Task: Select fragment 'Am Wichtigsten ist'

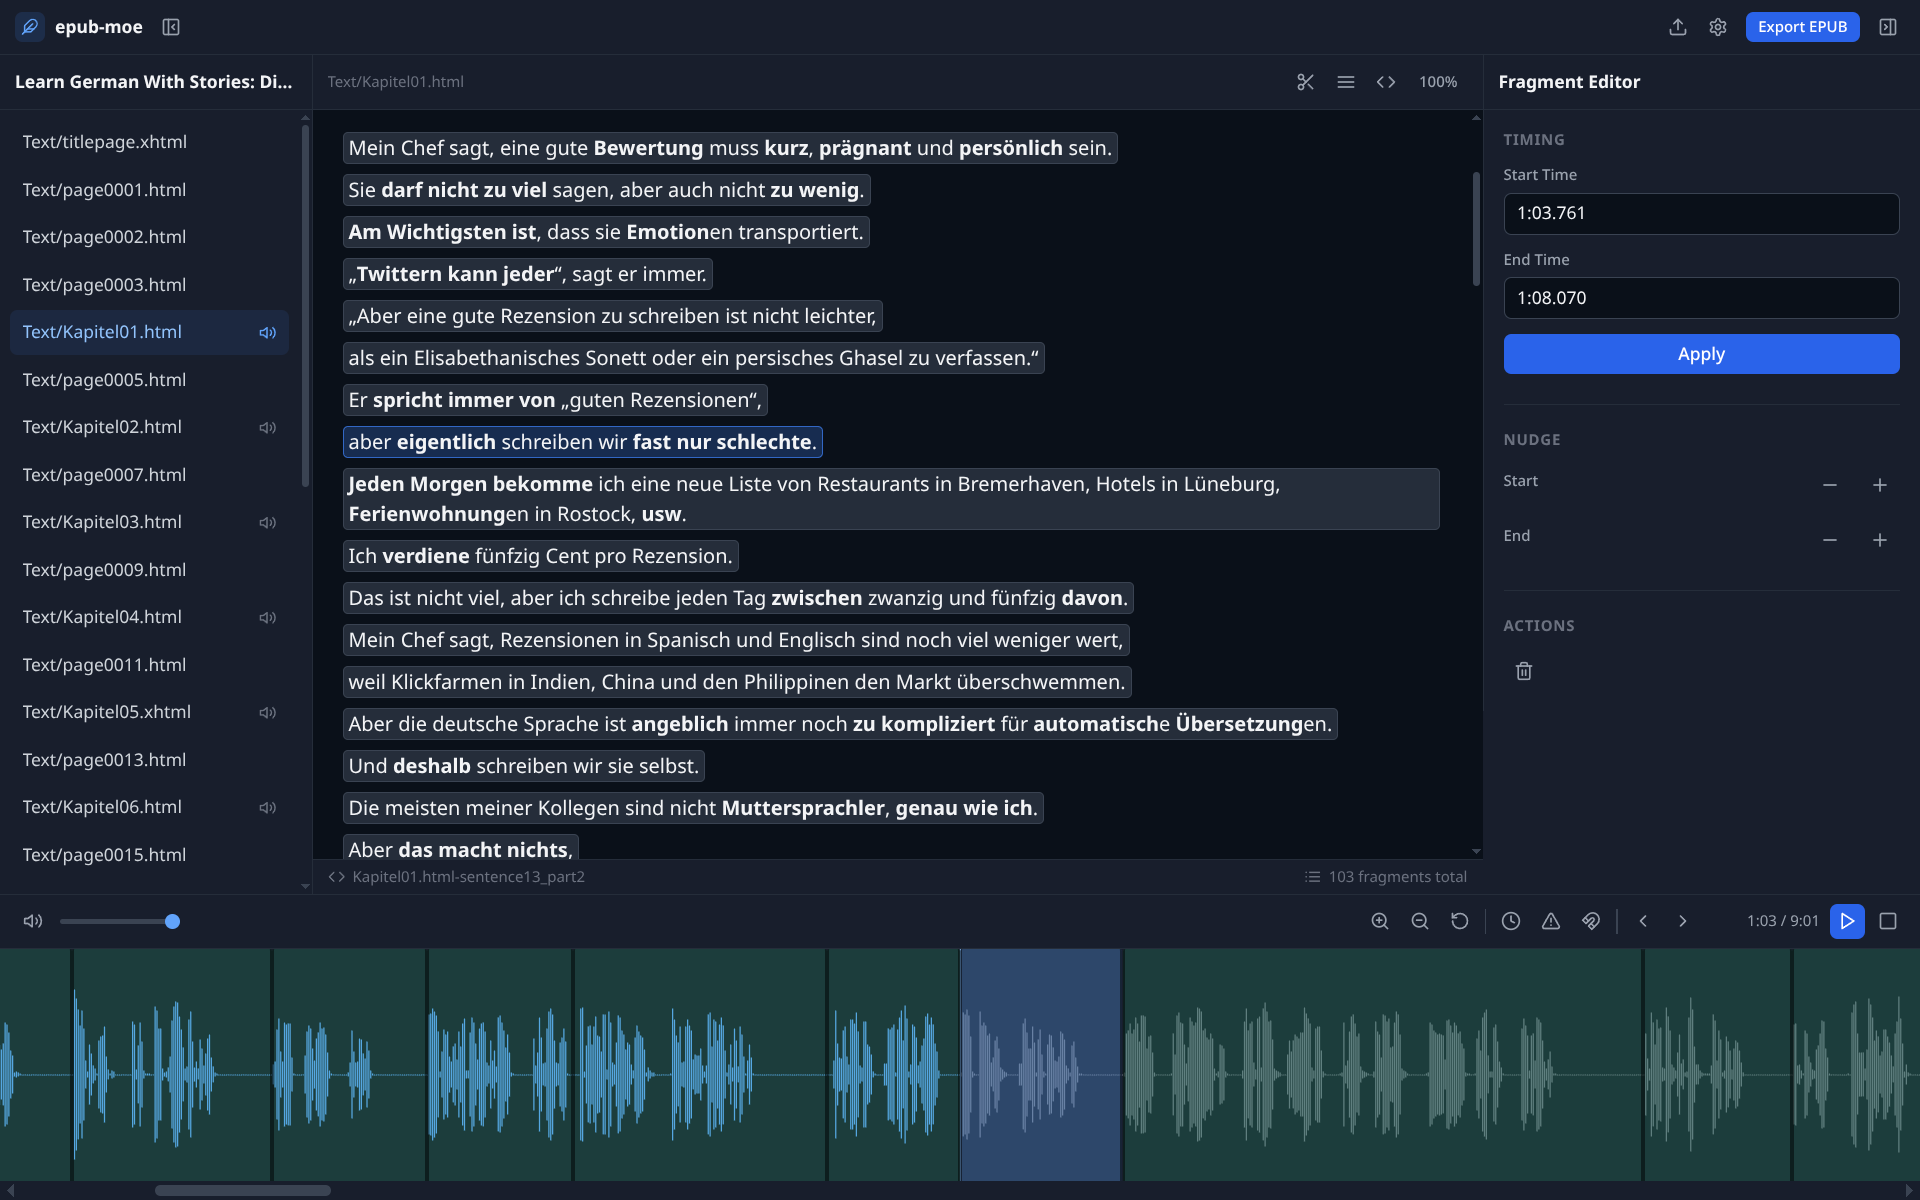Action: point(607,232)
